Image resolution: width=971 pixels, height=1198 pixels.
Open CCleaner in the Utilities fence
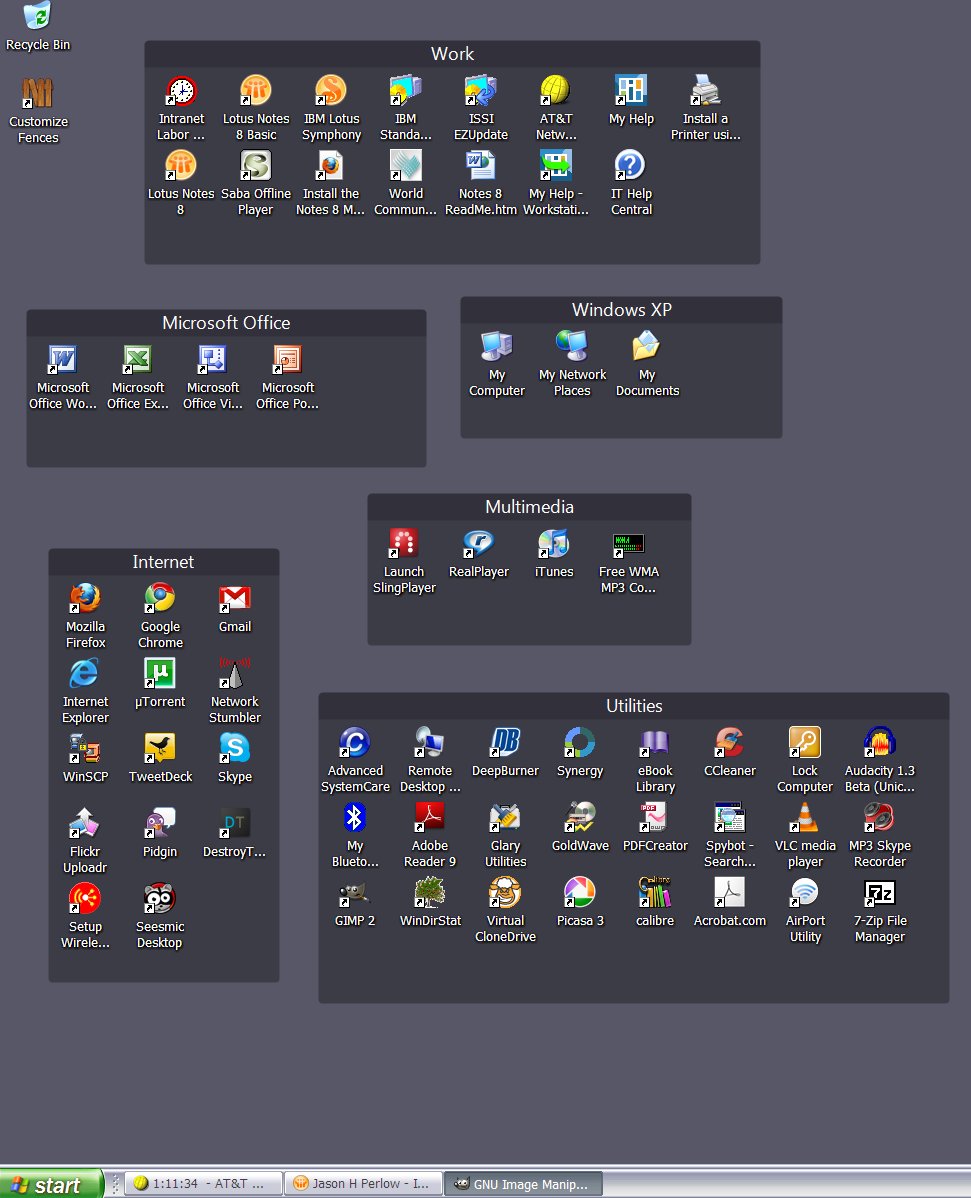click(730, 744)
